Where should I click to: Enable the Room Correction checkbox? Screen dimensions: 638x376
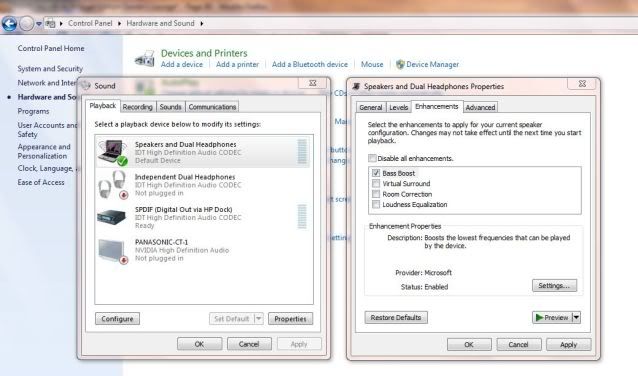pos(376,194)
